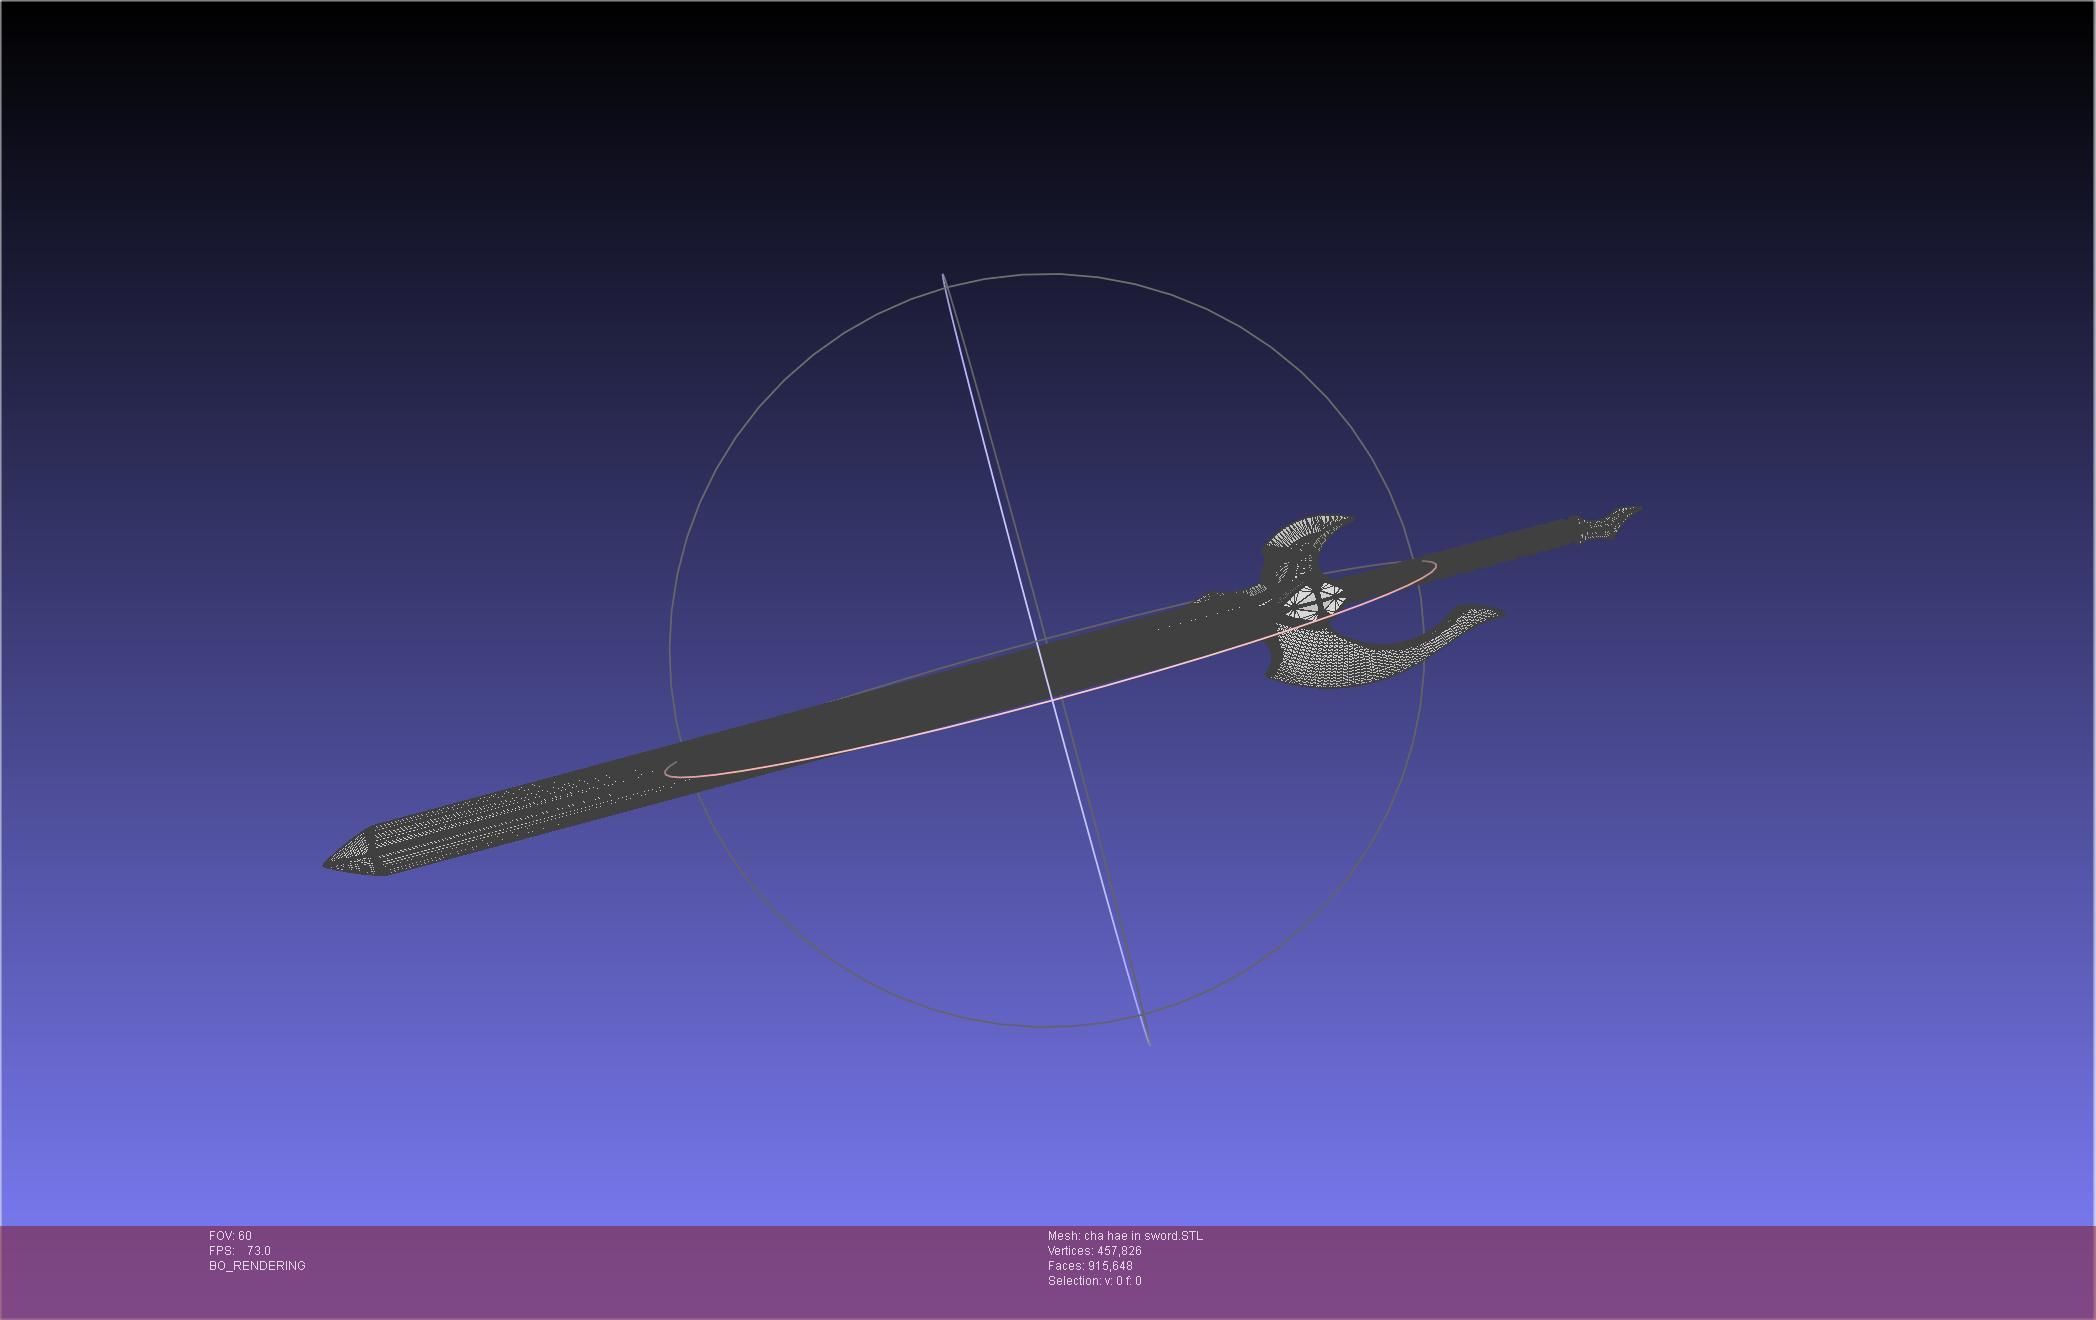The height and width of the screenshot is (1320, 2096).
Task: Click the Faces: 915,648 text
Action: click(1090, 1266)
